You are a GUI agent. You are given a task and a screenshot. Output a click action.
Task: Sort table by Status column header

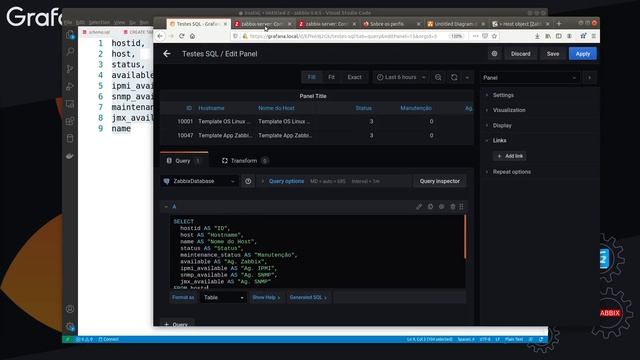tap(363, 108)
